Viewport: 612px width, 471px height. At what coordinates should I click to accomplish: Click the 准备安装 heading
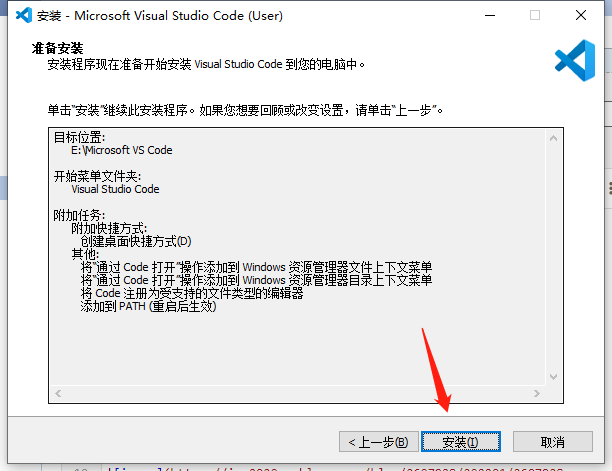click(57, 48)
